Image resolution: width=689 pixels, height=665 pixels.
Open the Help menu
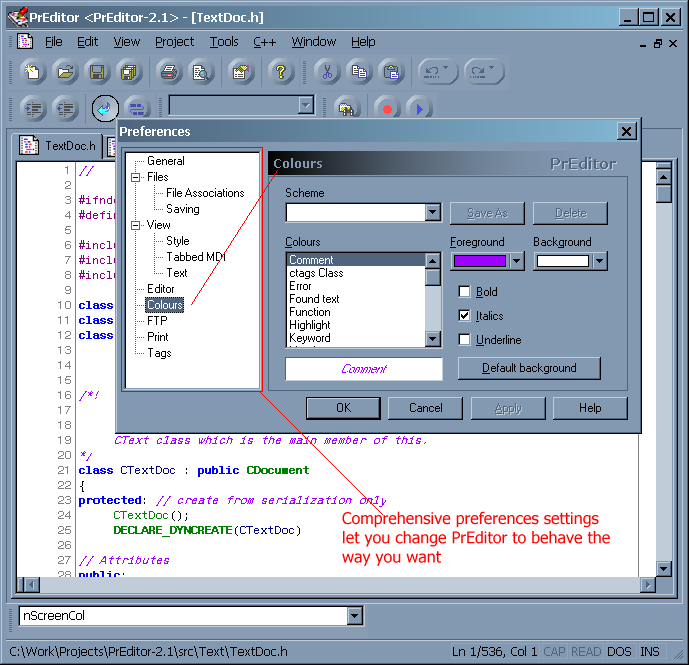pos(363,42)
